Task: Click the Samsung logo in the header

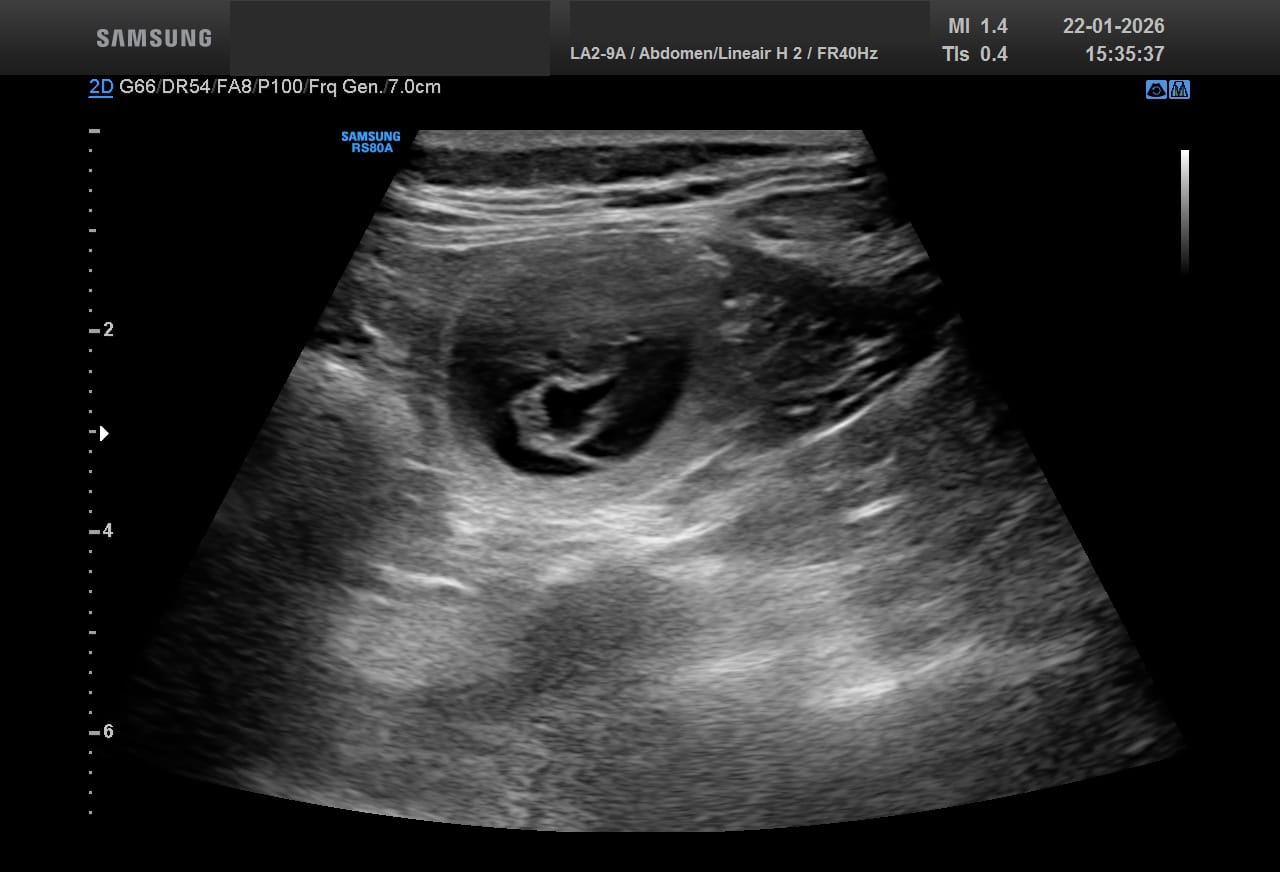Action: point(154,38)
